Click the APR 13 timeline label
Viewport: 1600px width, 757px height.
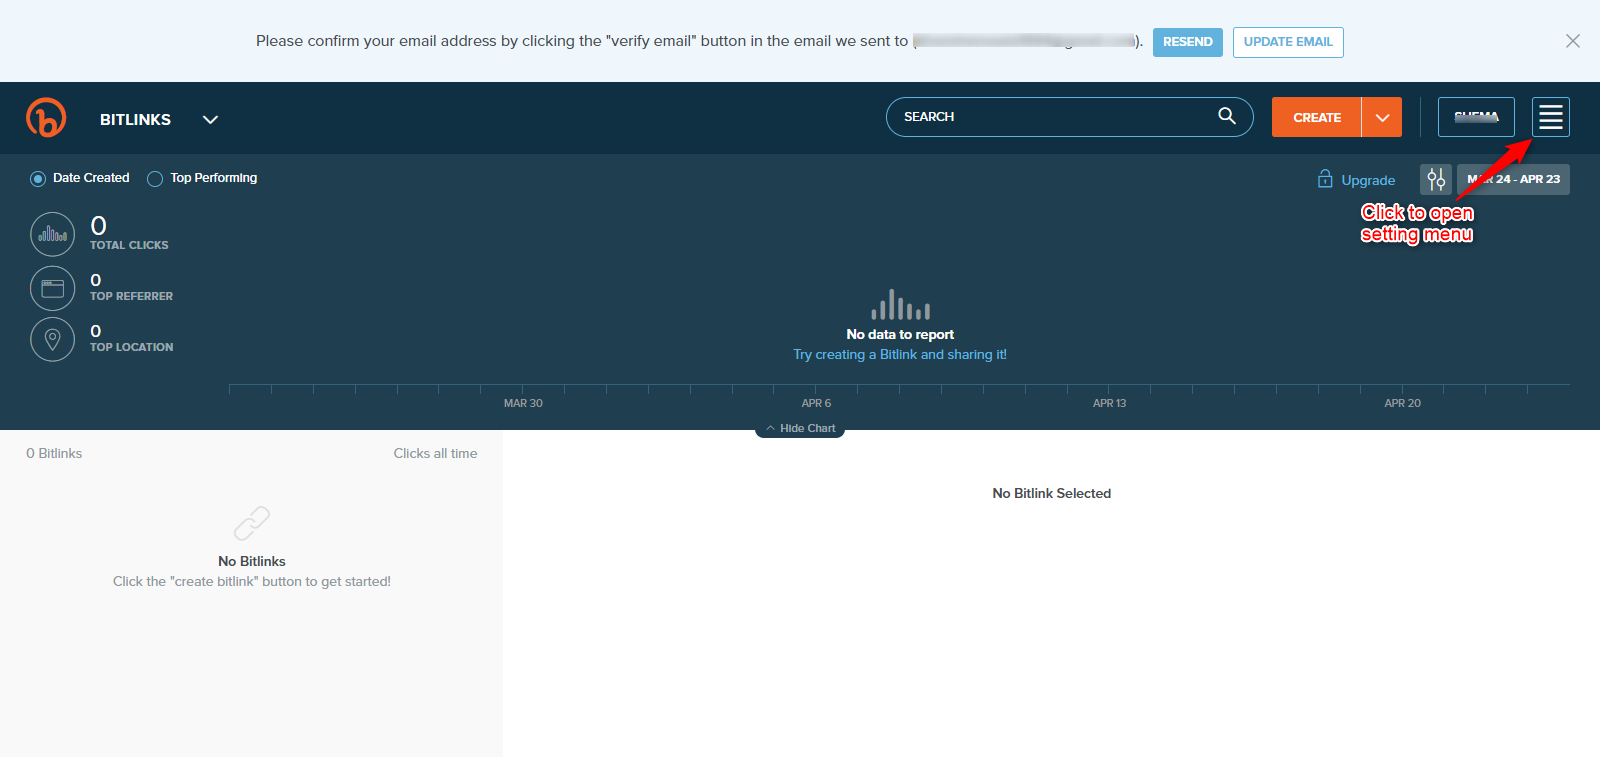[x=1109, y=403]
